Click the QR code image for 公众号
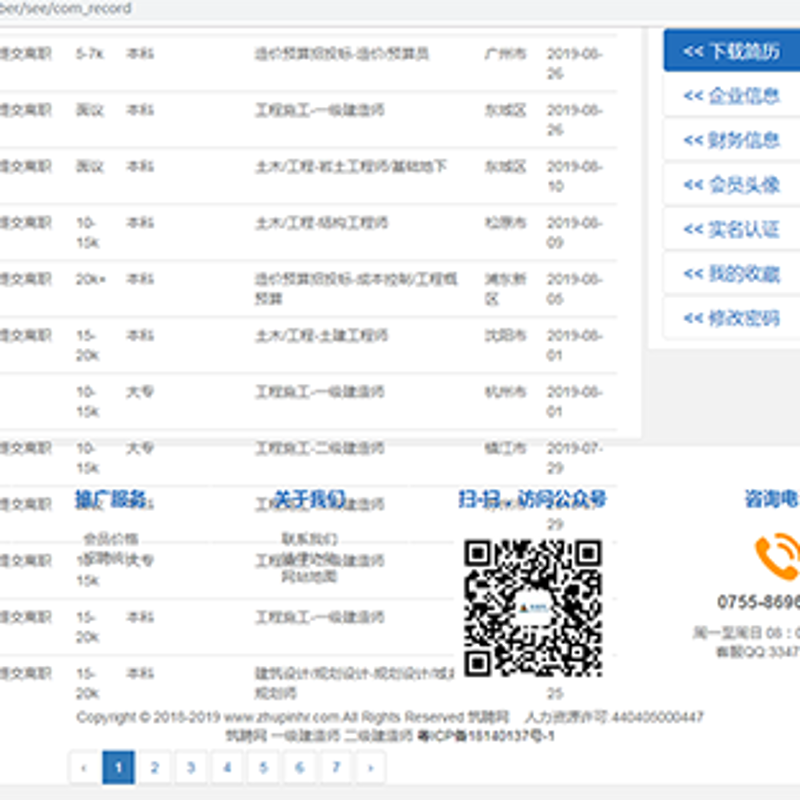This screenshot has width=800, height=800. pyautogui.click(x=533, y=608)
